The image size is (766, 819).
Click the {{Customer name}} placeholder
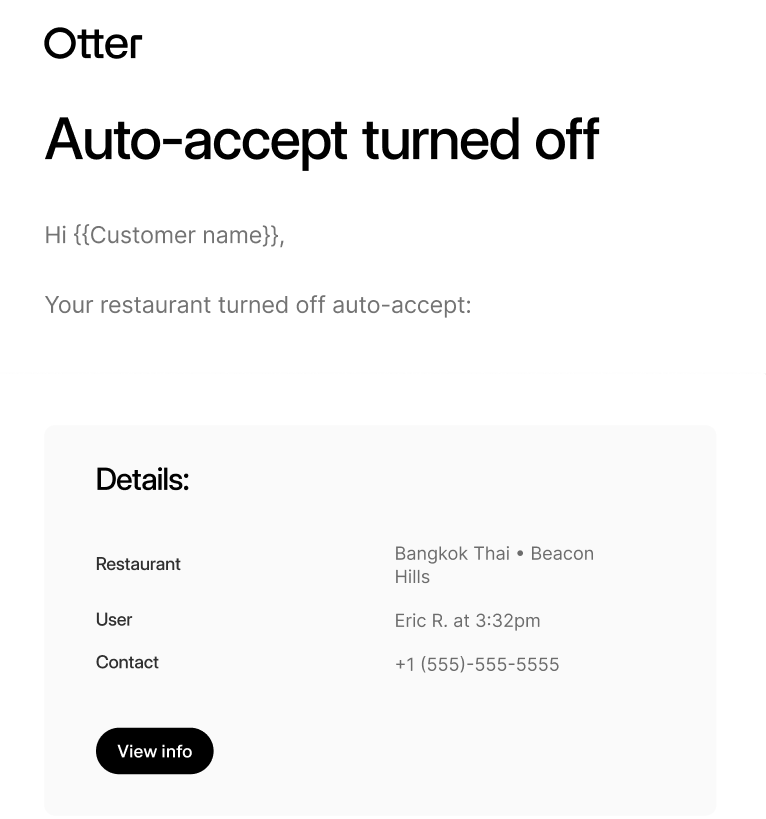[176, 235]
